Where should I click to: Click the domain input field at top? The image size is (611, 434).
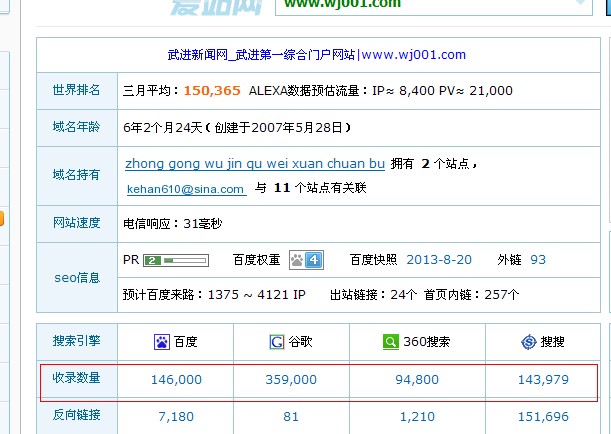pos(434,6)
